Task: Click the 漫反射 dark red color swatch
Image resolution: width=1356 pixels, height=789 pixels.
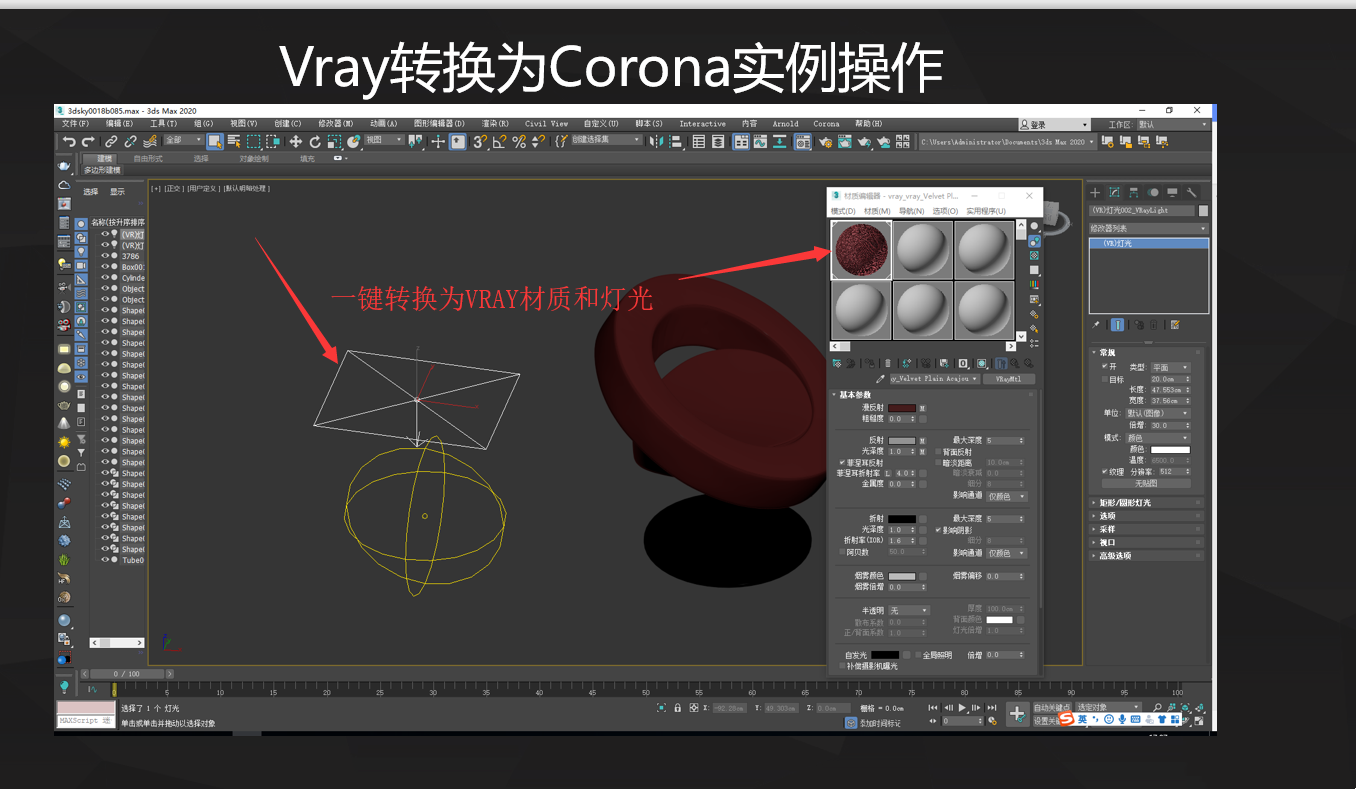Action: click(x=902, y=408)
